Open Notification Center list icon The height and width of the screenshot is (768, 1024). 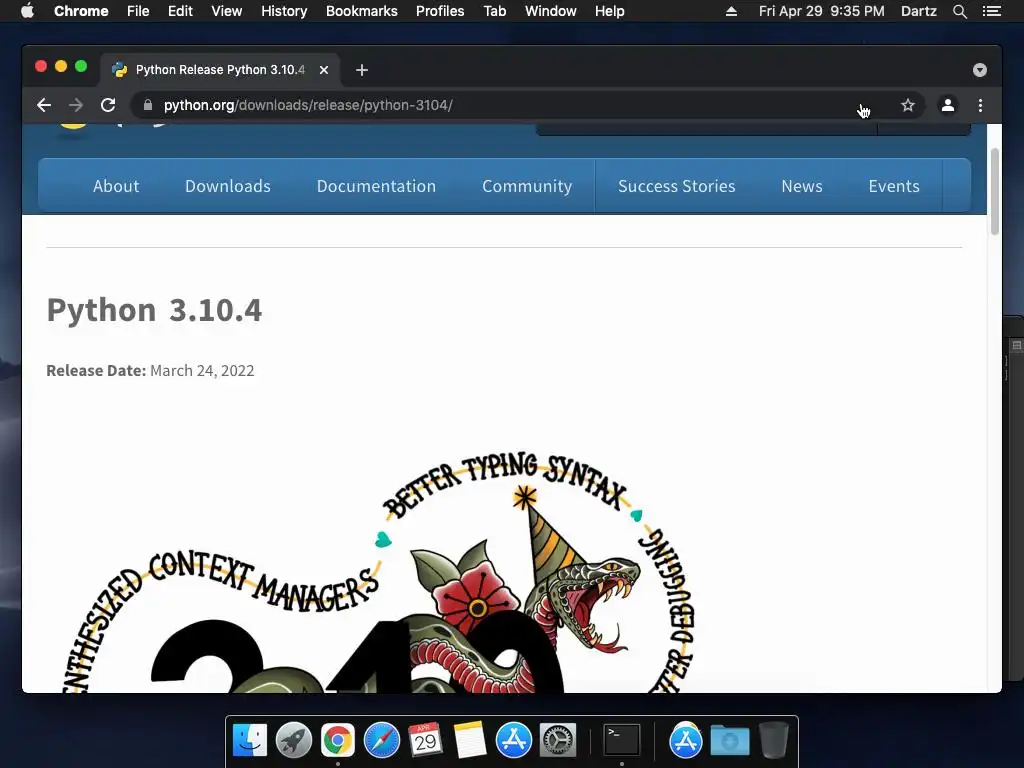pyautogui.click(x=992, y=11)
